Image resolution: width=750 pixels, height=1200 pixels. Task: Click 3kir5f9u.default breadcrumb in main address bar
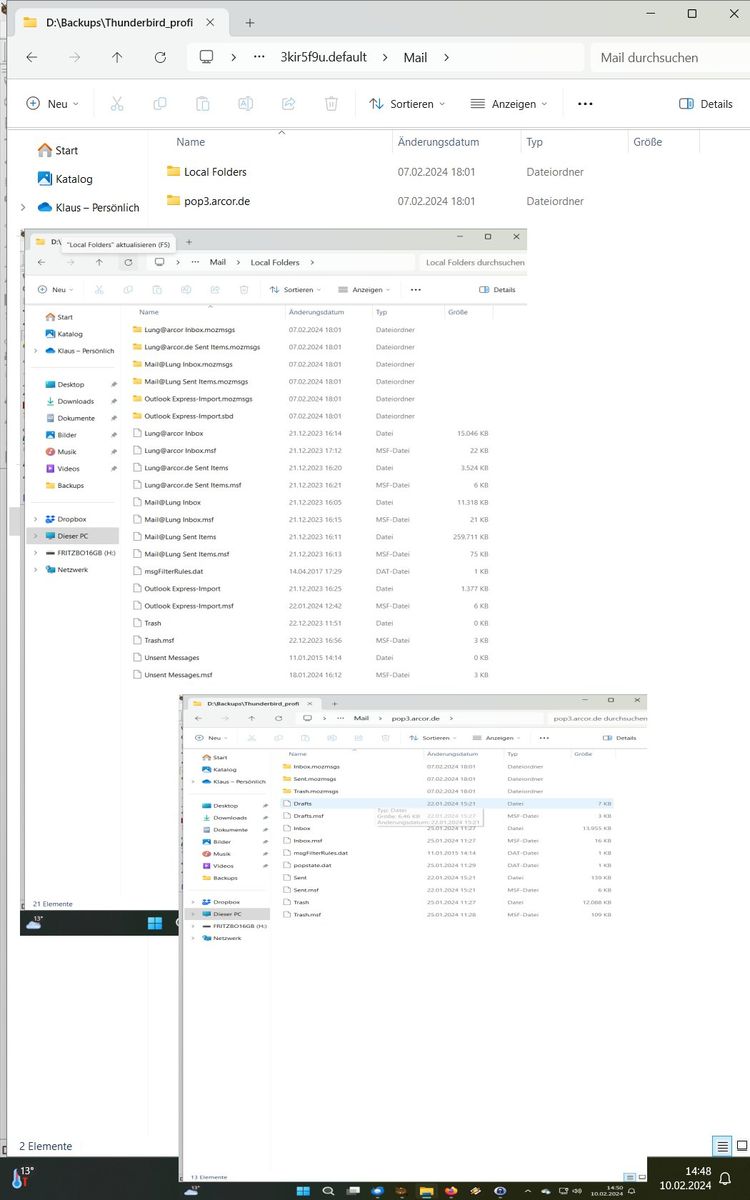(x=322, y=58)
